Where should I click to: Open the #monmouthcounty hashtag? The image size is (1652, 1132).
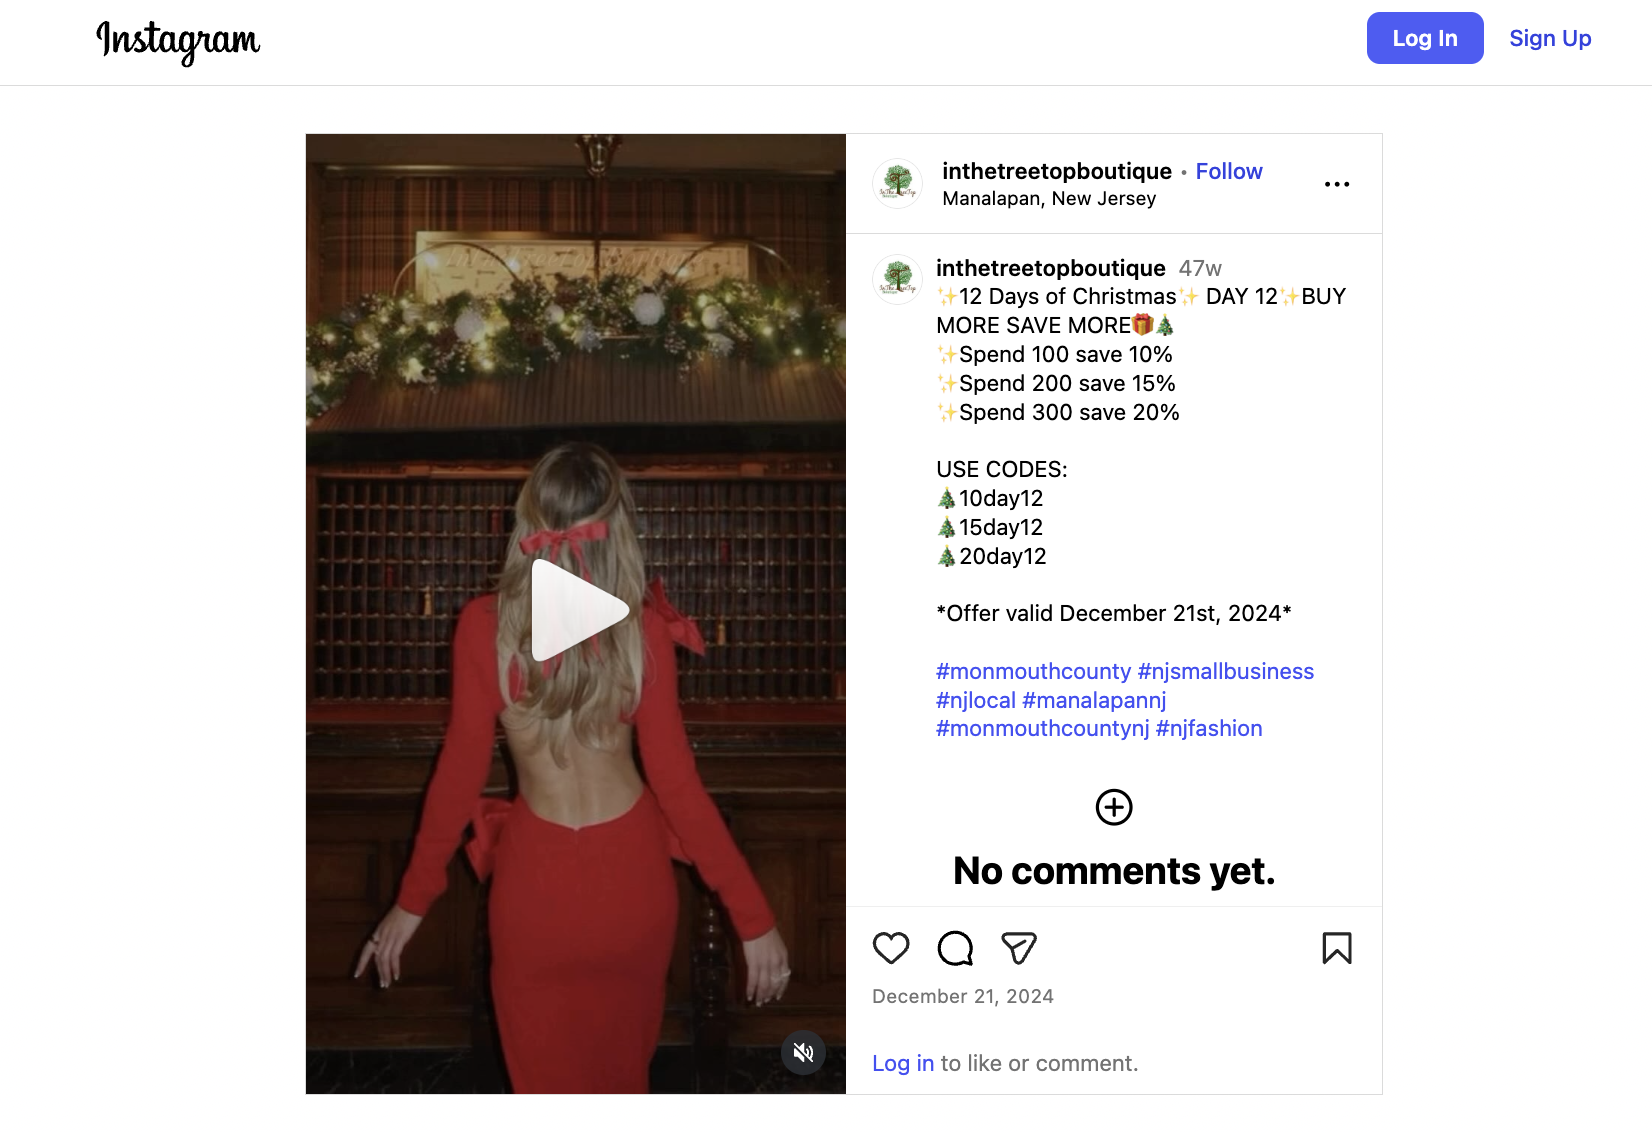[1033, 671]
